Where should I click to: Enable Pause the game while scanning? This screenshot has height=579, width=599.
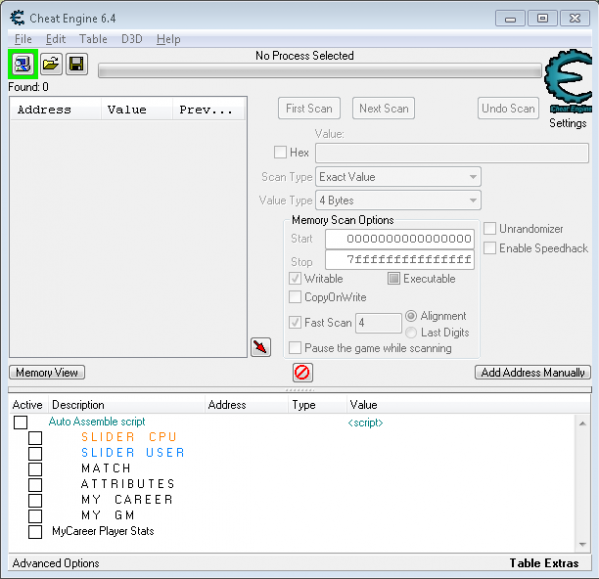(295, 348)
